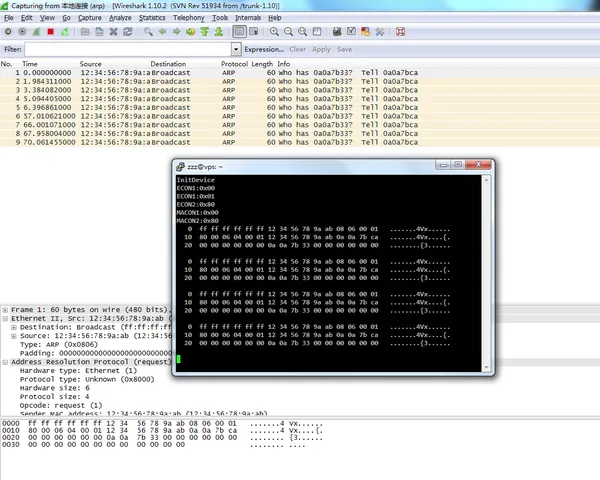The image size is (600, 480).
Task: Open the Edit menu
Action: (x=26, y=18)
